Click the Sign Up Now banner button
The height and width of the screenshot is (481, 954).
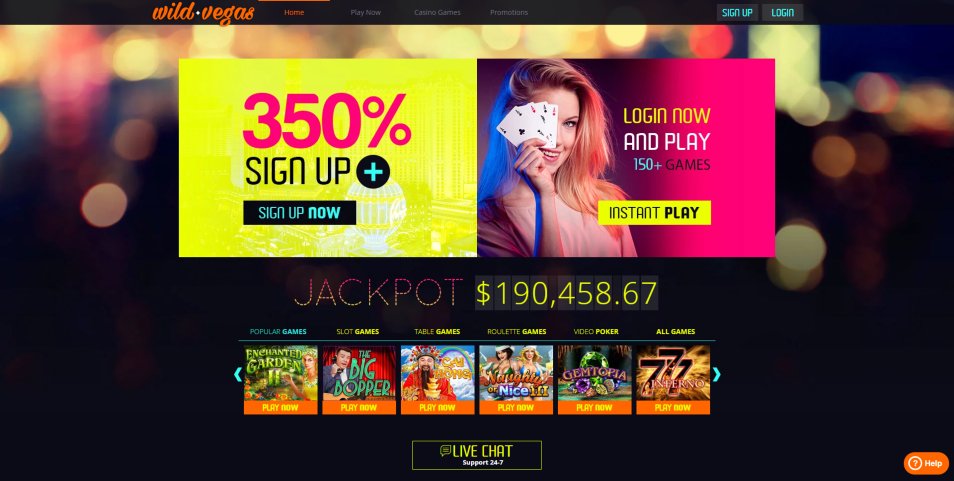coord(299,213)
